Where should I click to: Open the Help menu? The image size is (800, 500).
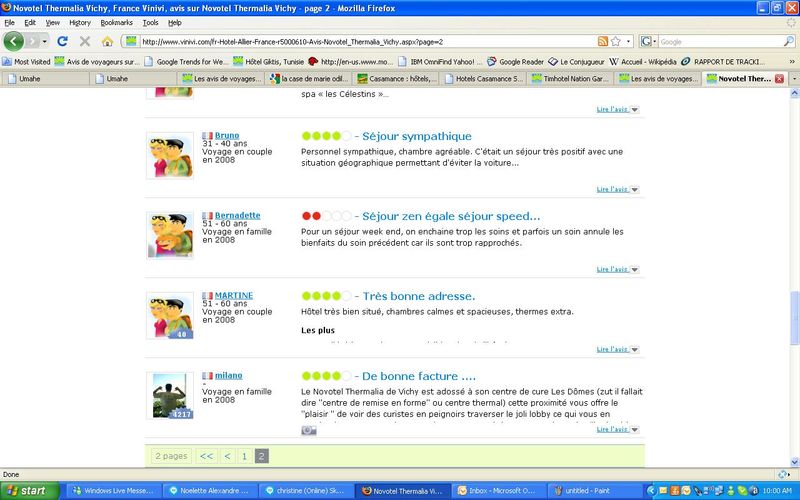pos(175,23)
